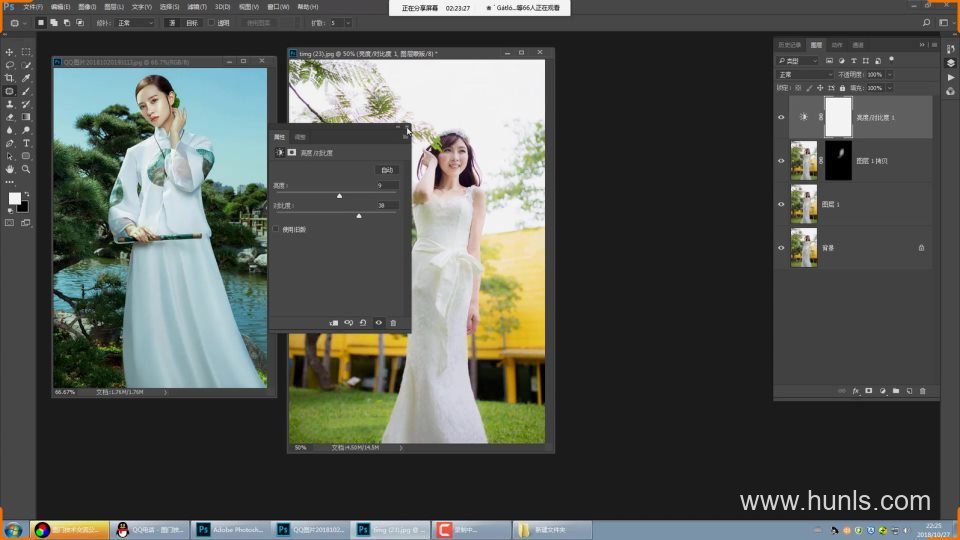Select the Blur drop tool
The image size is (960, 540).
pos(9,130)
